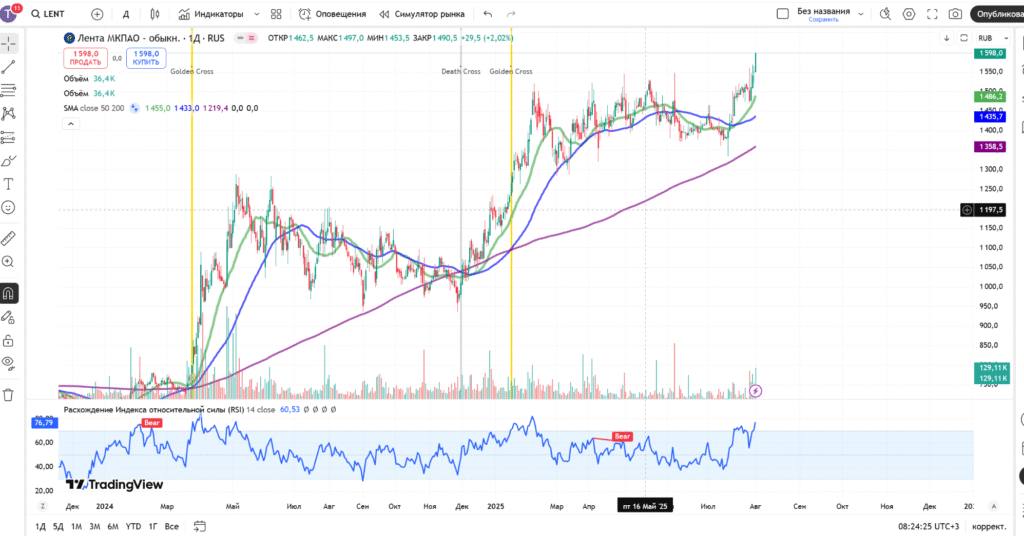Screen dimensions: 1024x536
Task: Select the crosshair cursor tool
Action: click(x=8, y=43)
